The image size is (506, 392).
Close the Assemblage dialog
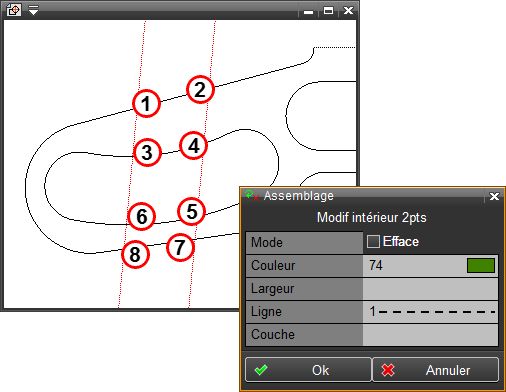point(494,196)
